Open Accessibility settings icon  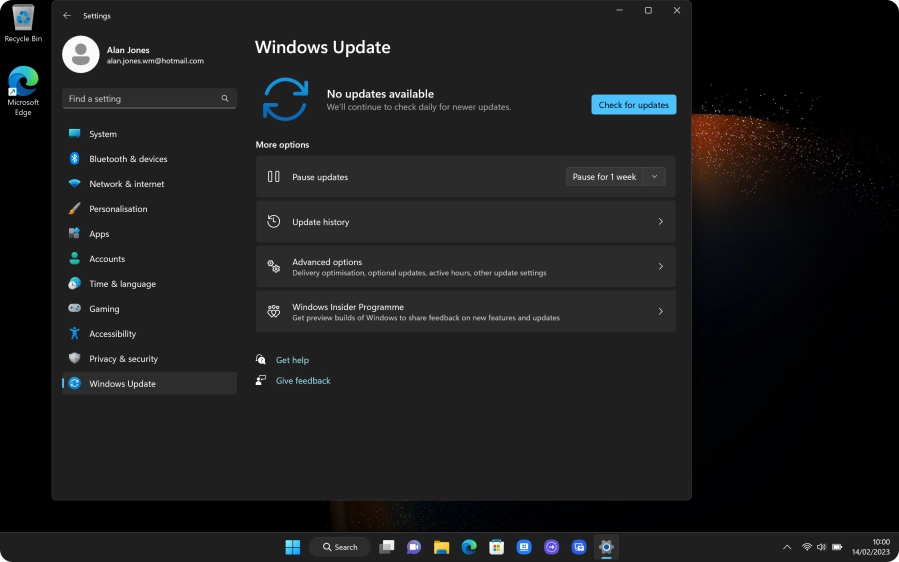click(74, 334)
